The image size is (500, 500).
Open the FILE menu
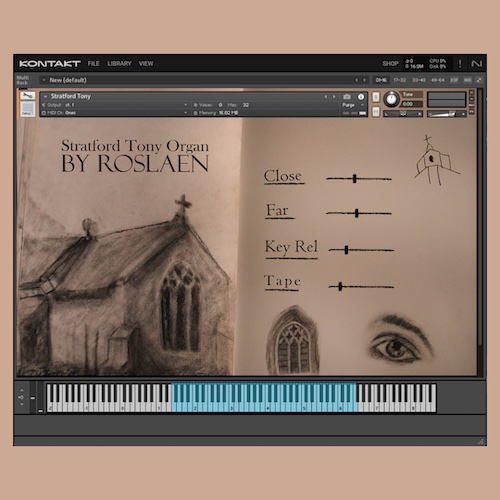[93, 63]
